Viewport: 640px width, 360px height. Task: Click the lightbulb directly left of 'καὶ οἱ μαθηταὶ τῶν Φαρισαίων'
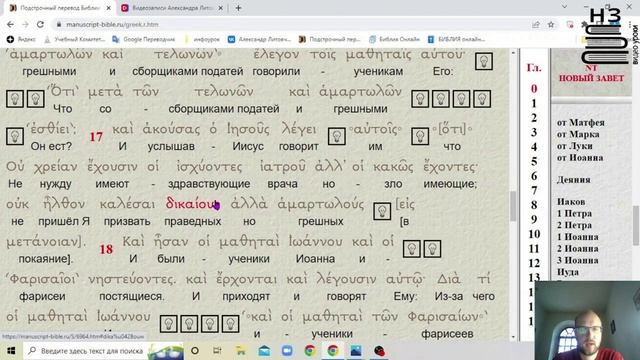(x=230, y=324)
